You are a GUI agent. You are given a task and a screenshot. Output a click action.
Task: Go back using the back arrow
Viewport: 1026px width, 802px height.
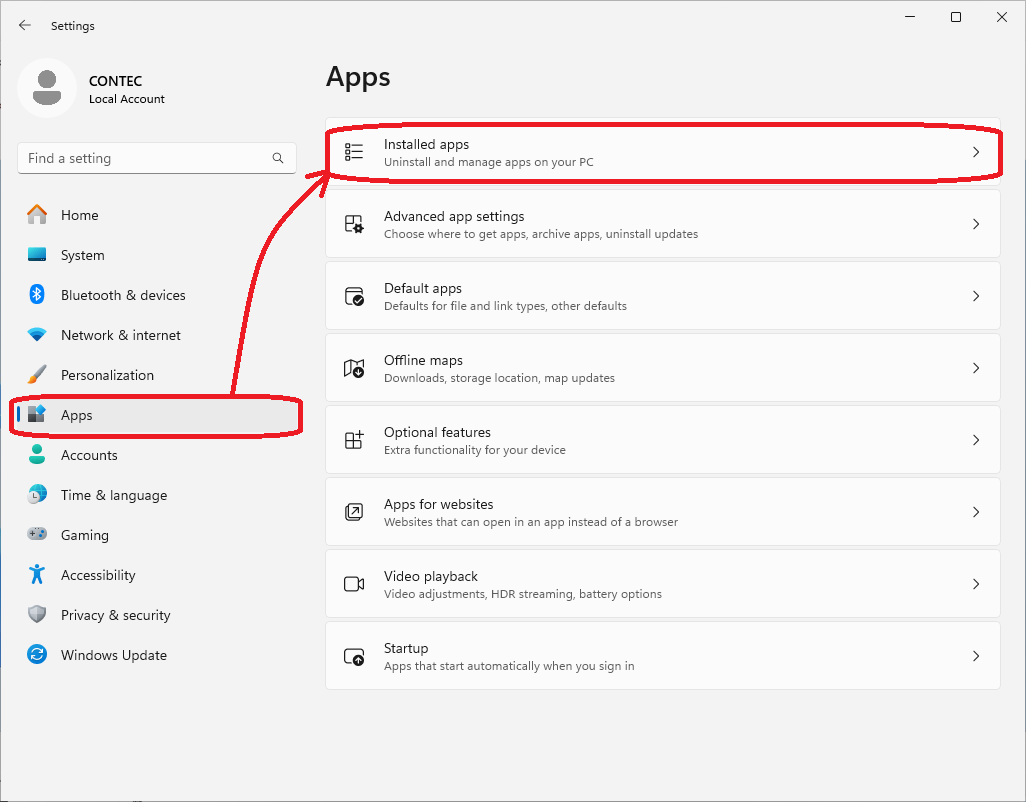point(25,25)
